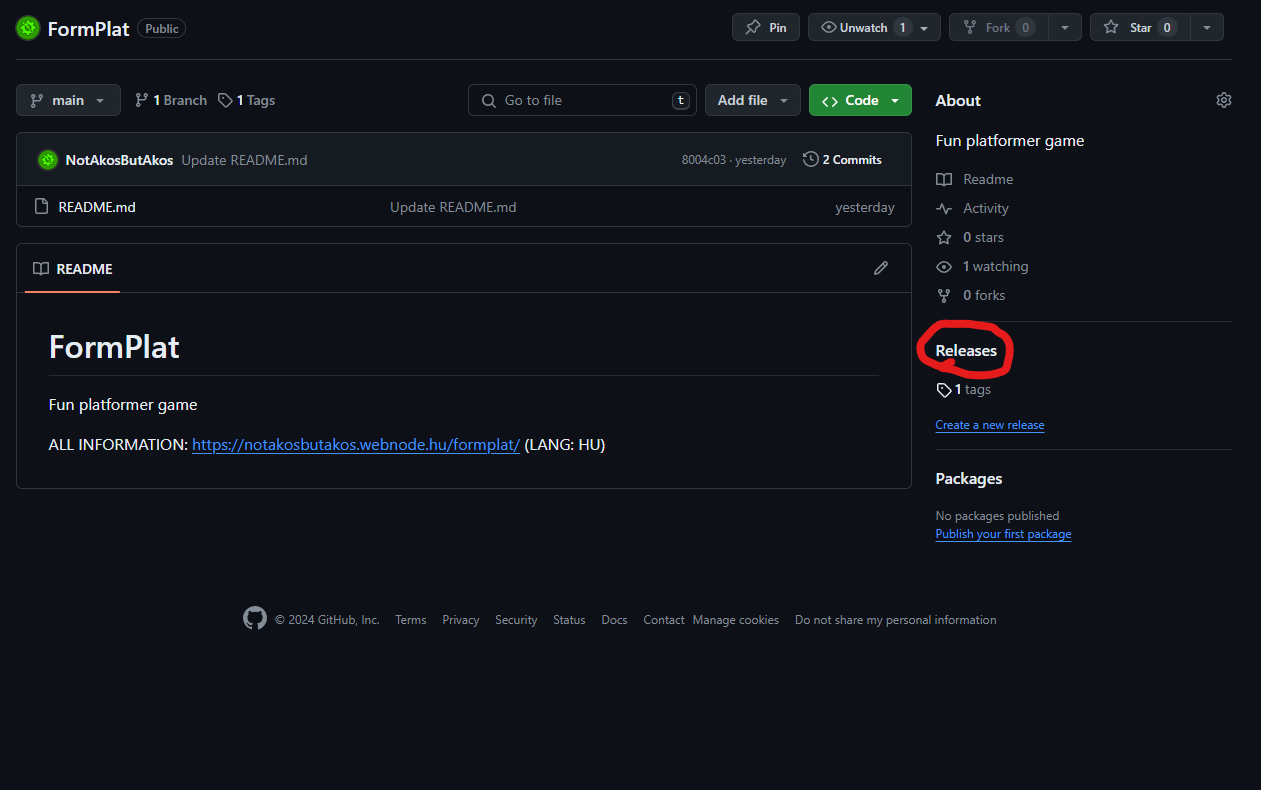The width and height of the screenshot is (1261, 790).
Task: Open the 1 Branch list
Action: tap(171, 100)
